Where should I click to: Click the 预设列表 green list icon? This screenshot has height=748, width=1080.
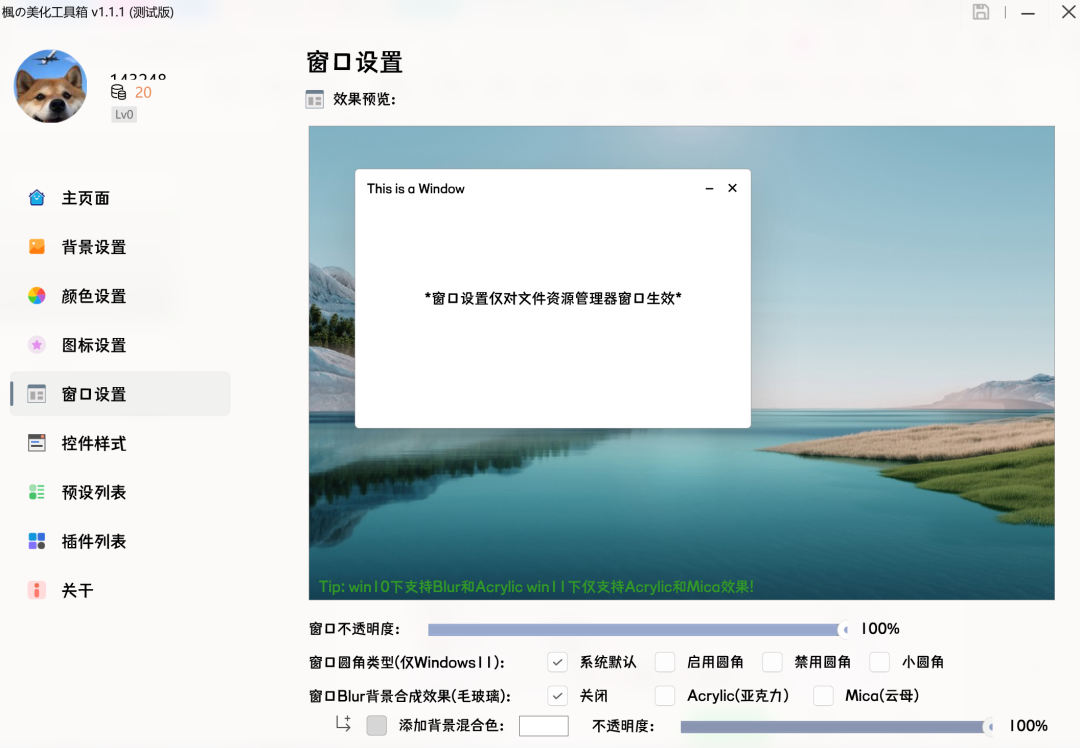coord(37,492)
